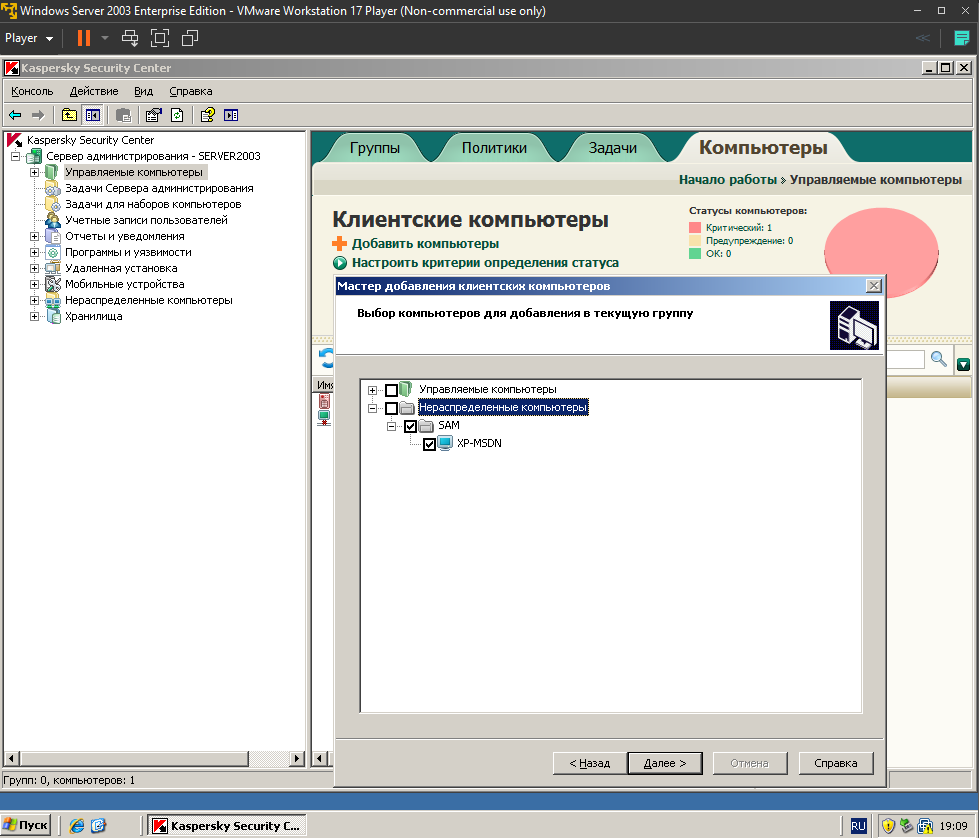Click right arrow of tree pane scrollbar
979x838 pixels.
297,759
